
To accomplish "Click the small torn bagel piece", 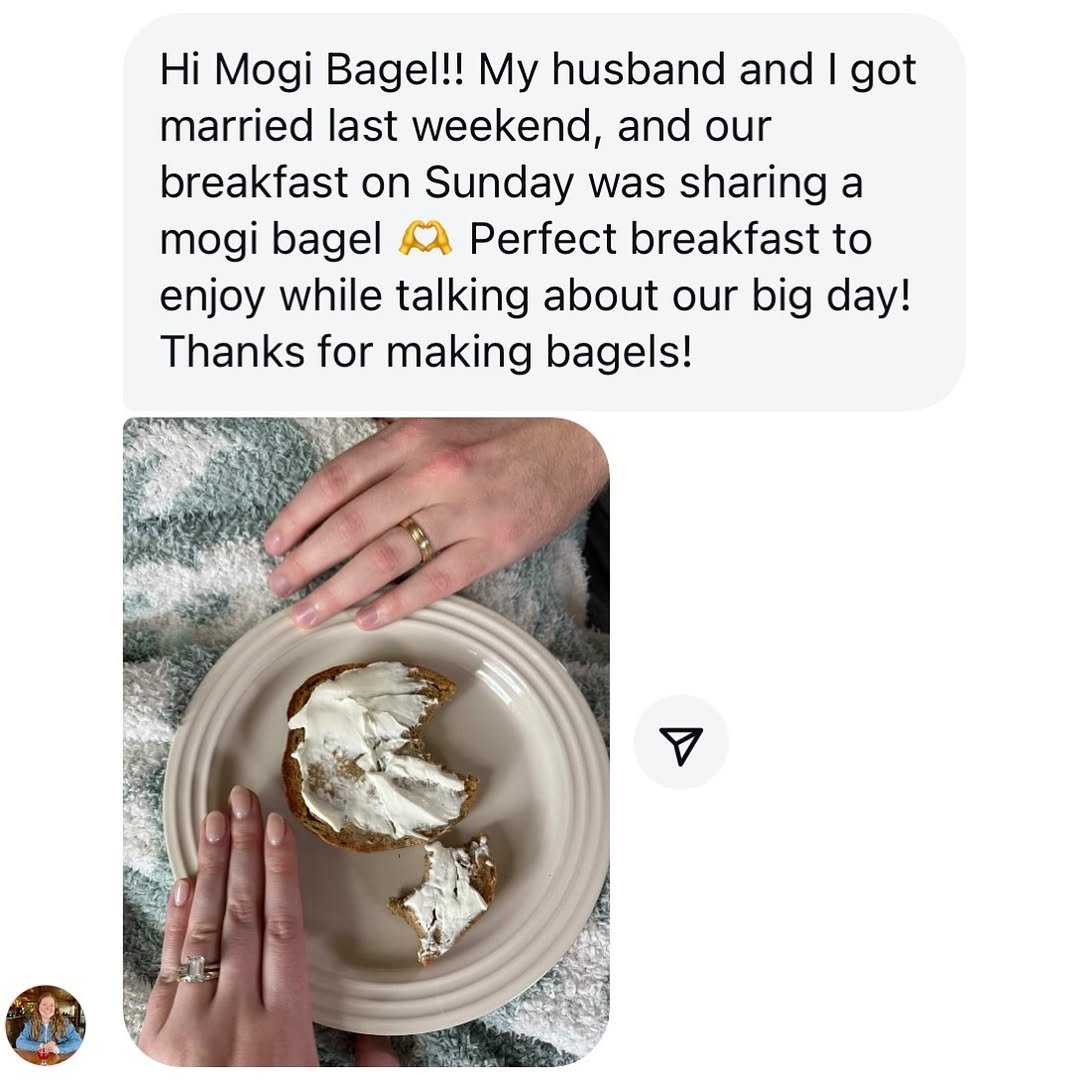I will click(x=445, y=899).
